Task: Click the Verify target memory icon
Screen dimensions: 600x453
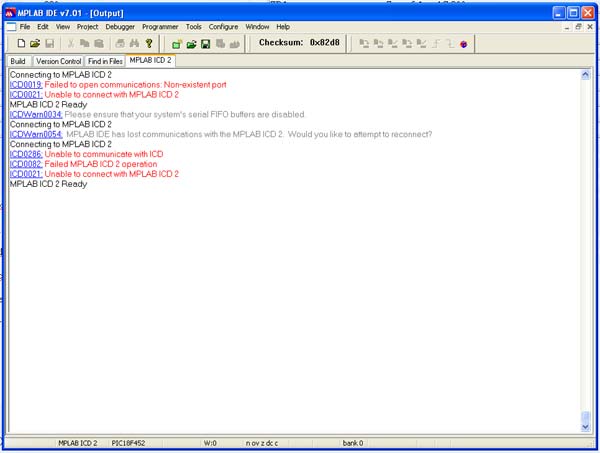Action: [x=393, y=44]
